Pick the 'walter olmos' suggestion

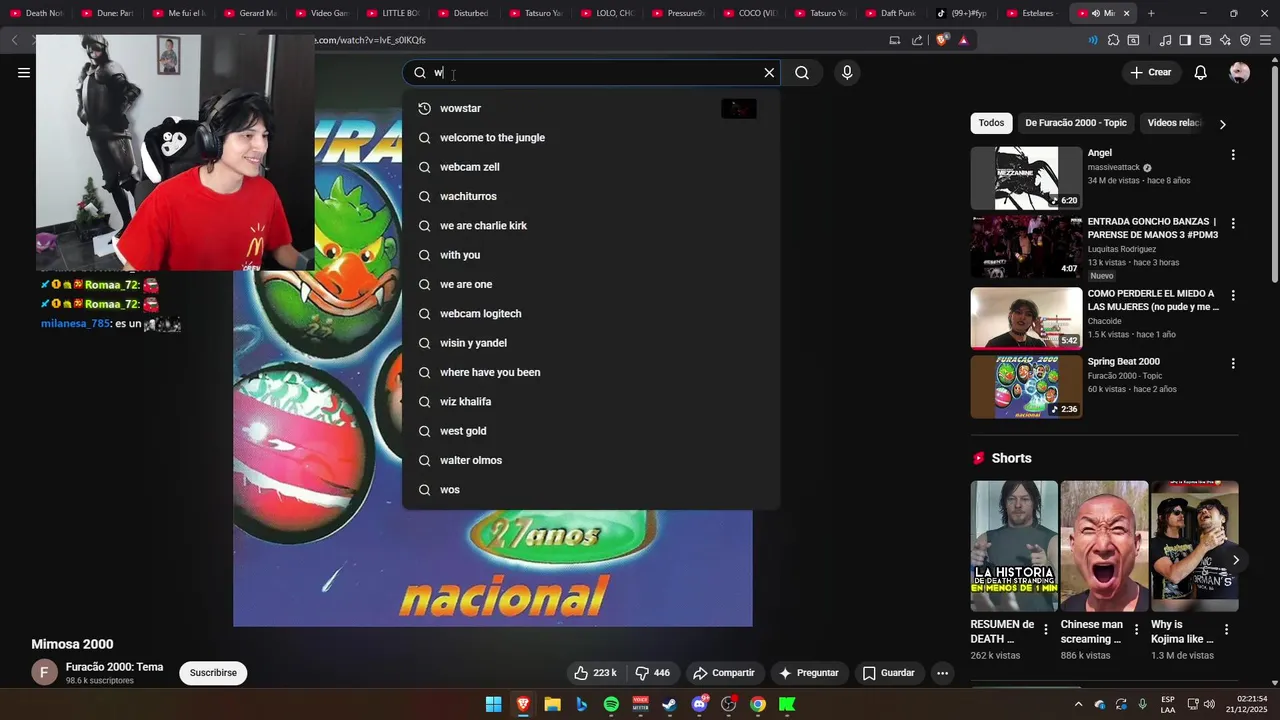pyautogui.click(x=590, y=460)
